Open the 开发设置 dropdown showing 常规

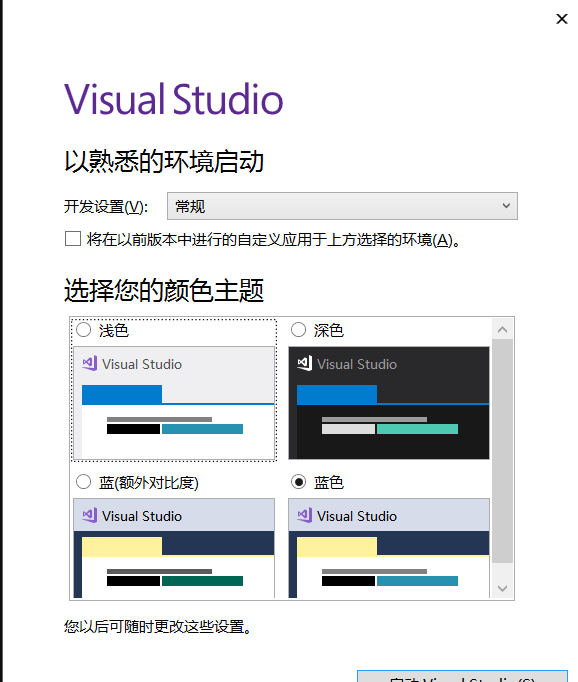point(342,206)
